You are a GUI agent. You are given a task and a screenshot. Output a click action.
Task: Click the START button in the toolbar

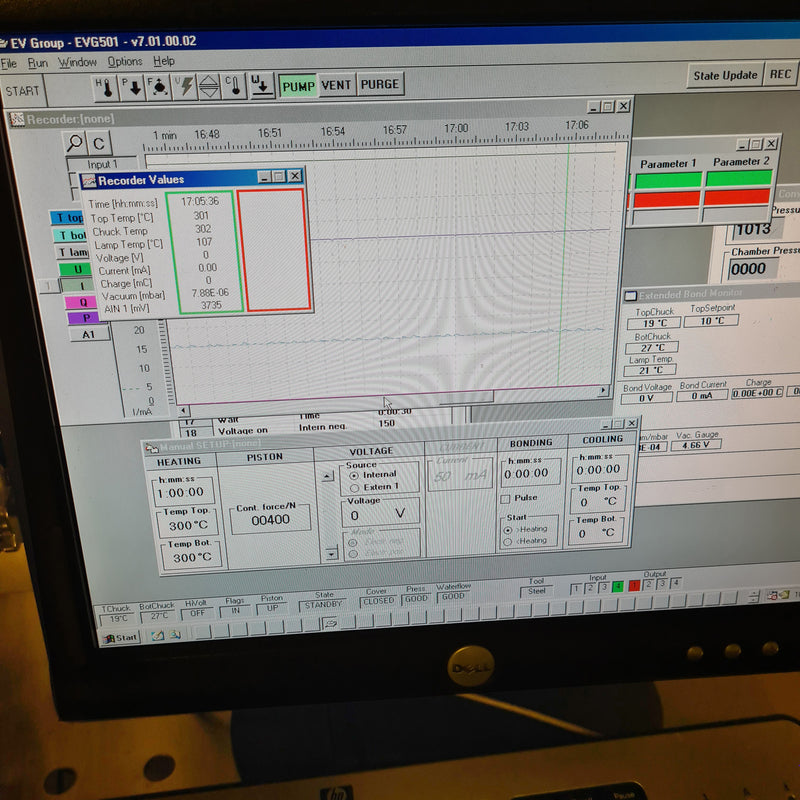[x=22, y=91]
